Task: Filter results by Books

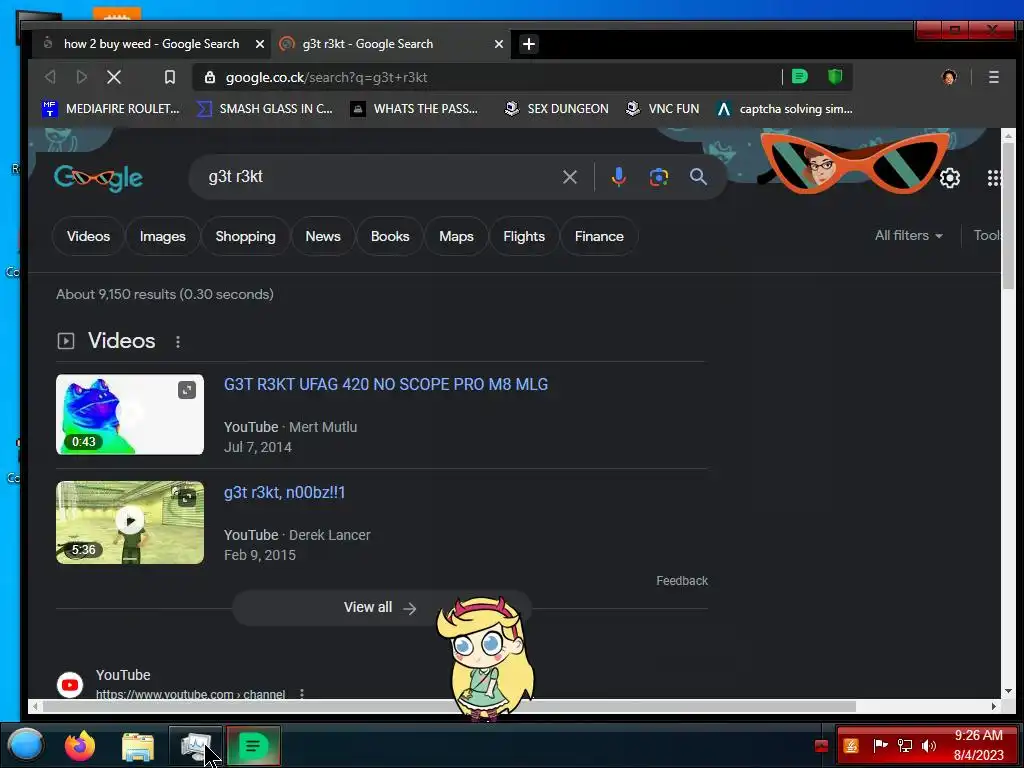Action: tap(390, 236)
